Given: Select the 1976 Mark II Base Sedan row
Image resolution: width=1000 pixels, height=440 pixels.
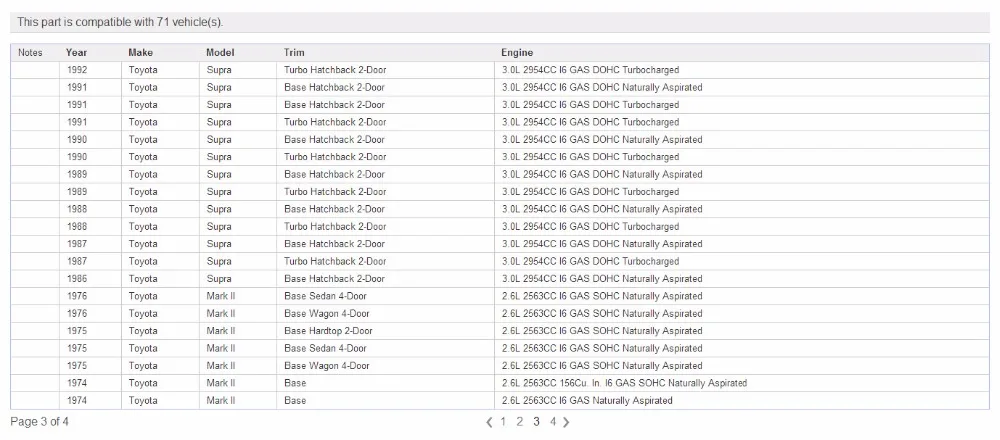Looking at the screenshot, I should [x=500, y=296].
